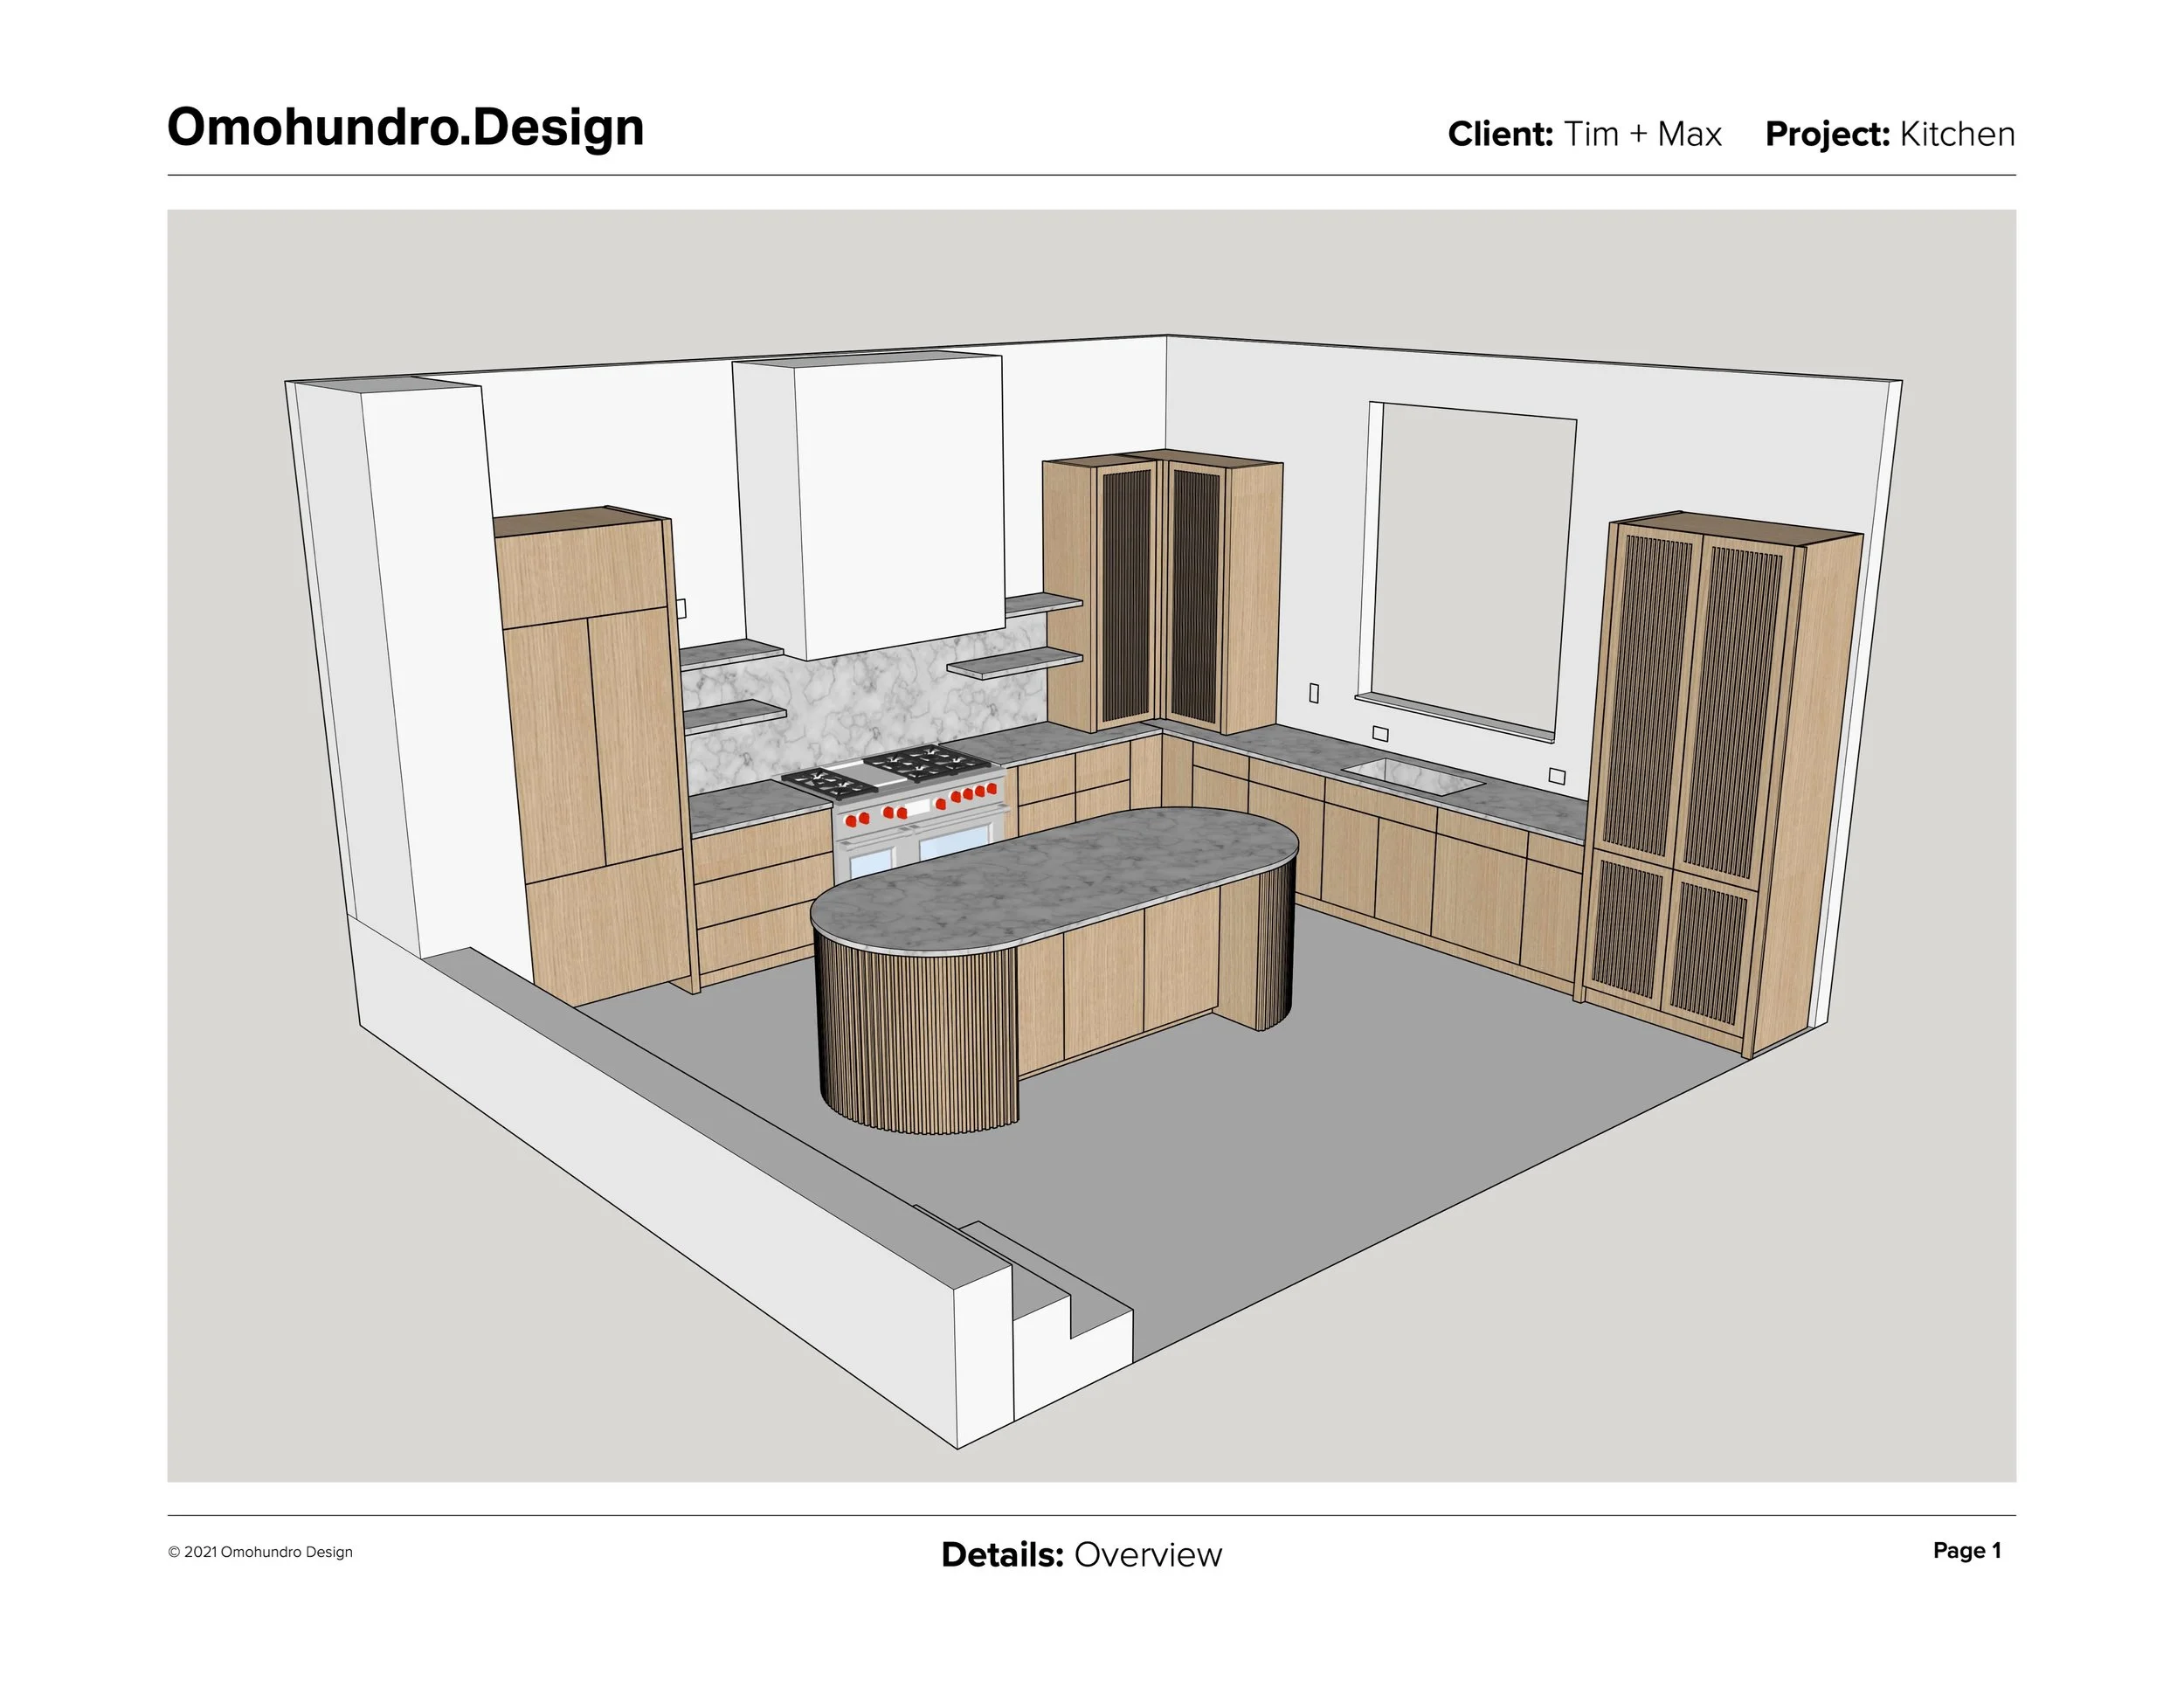Image resolution: width=2184 pixels, height=1688 pixels.
Task: Click the 2021 Omohundro Design copyright text
Action: pos(261,1552)
